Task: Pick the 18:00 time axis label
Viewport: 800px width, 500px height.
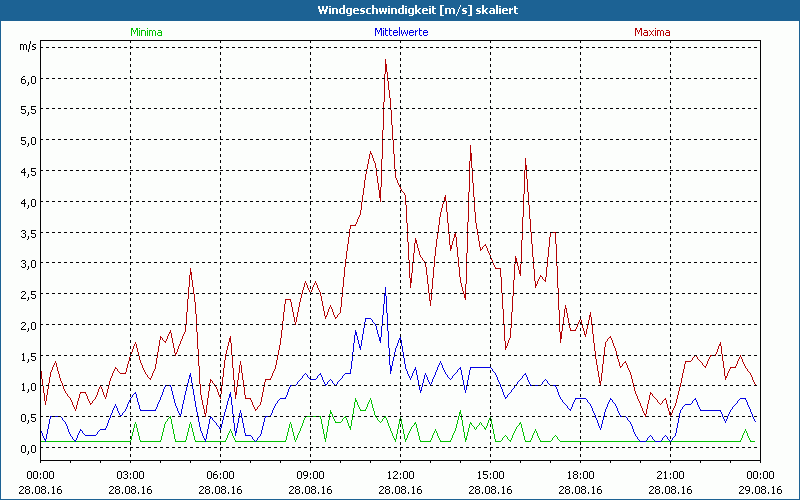Action: tap(580, 474)
